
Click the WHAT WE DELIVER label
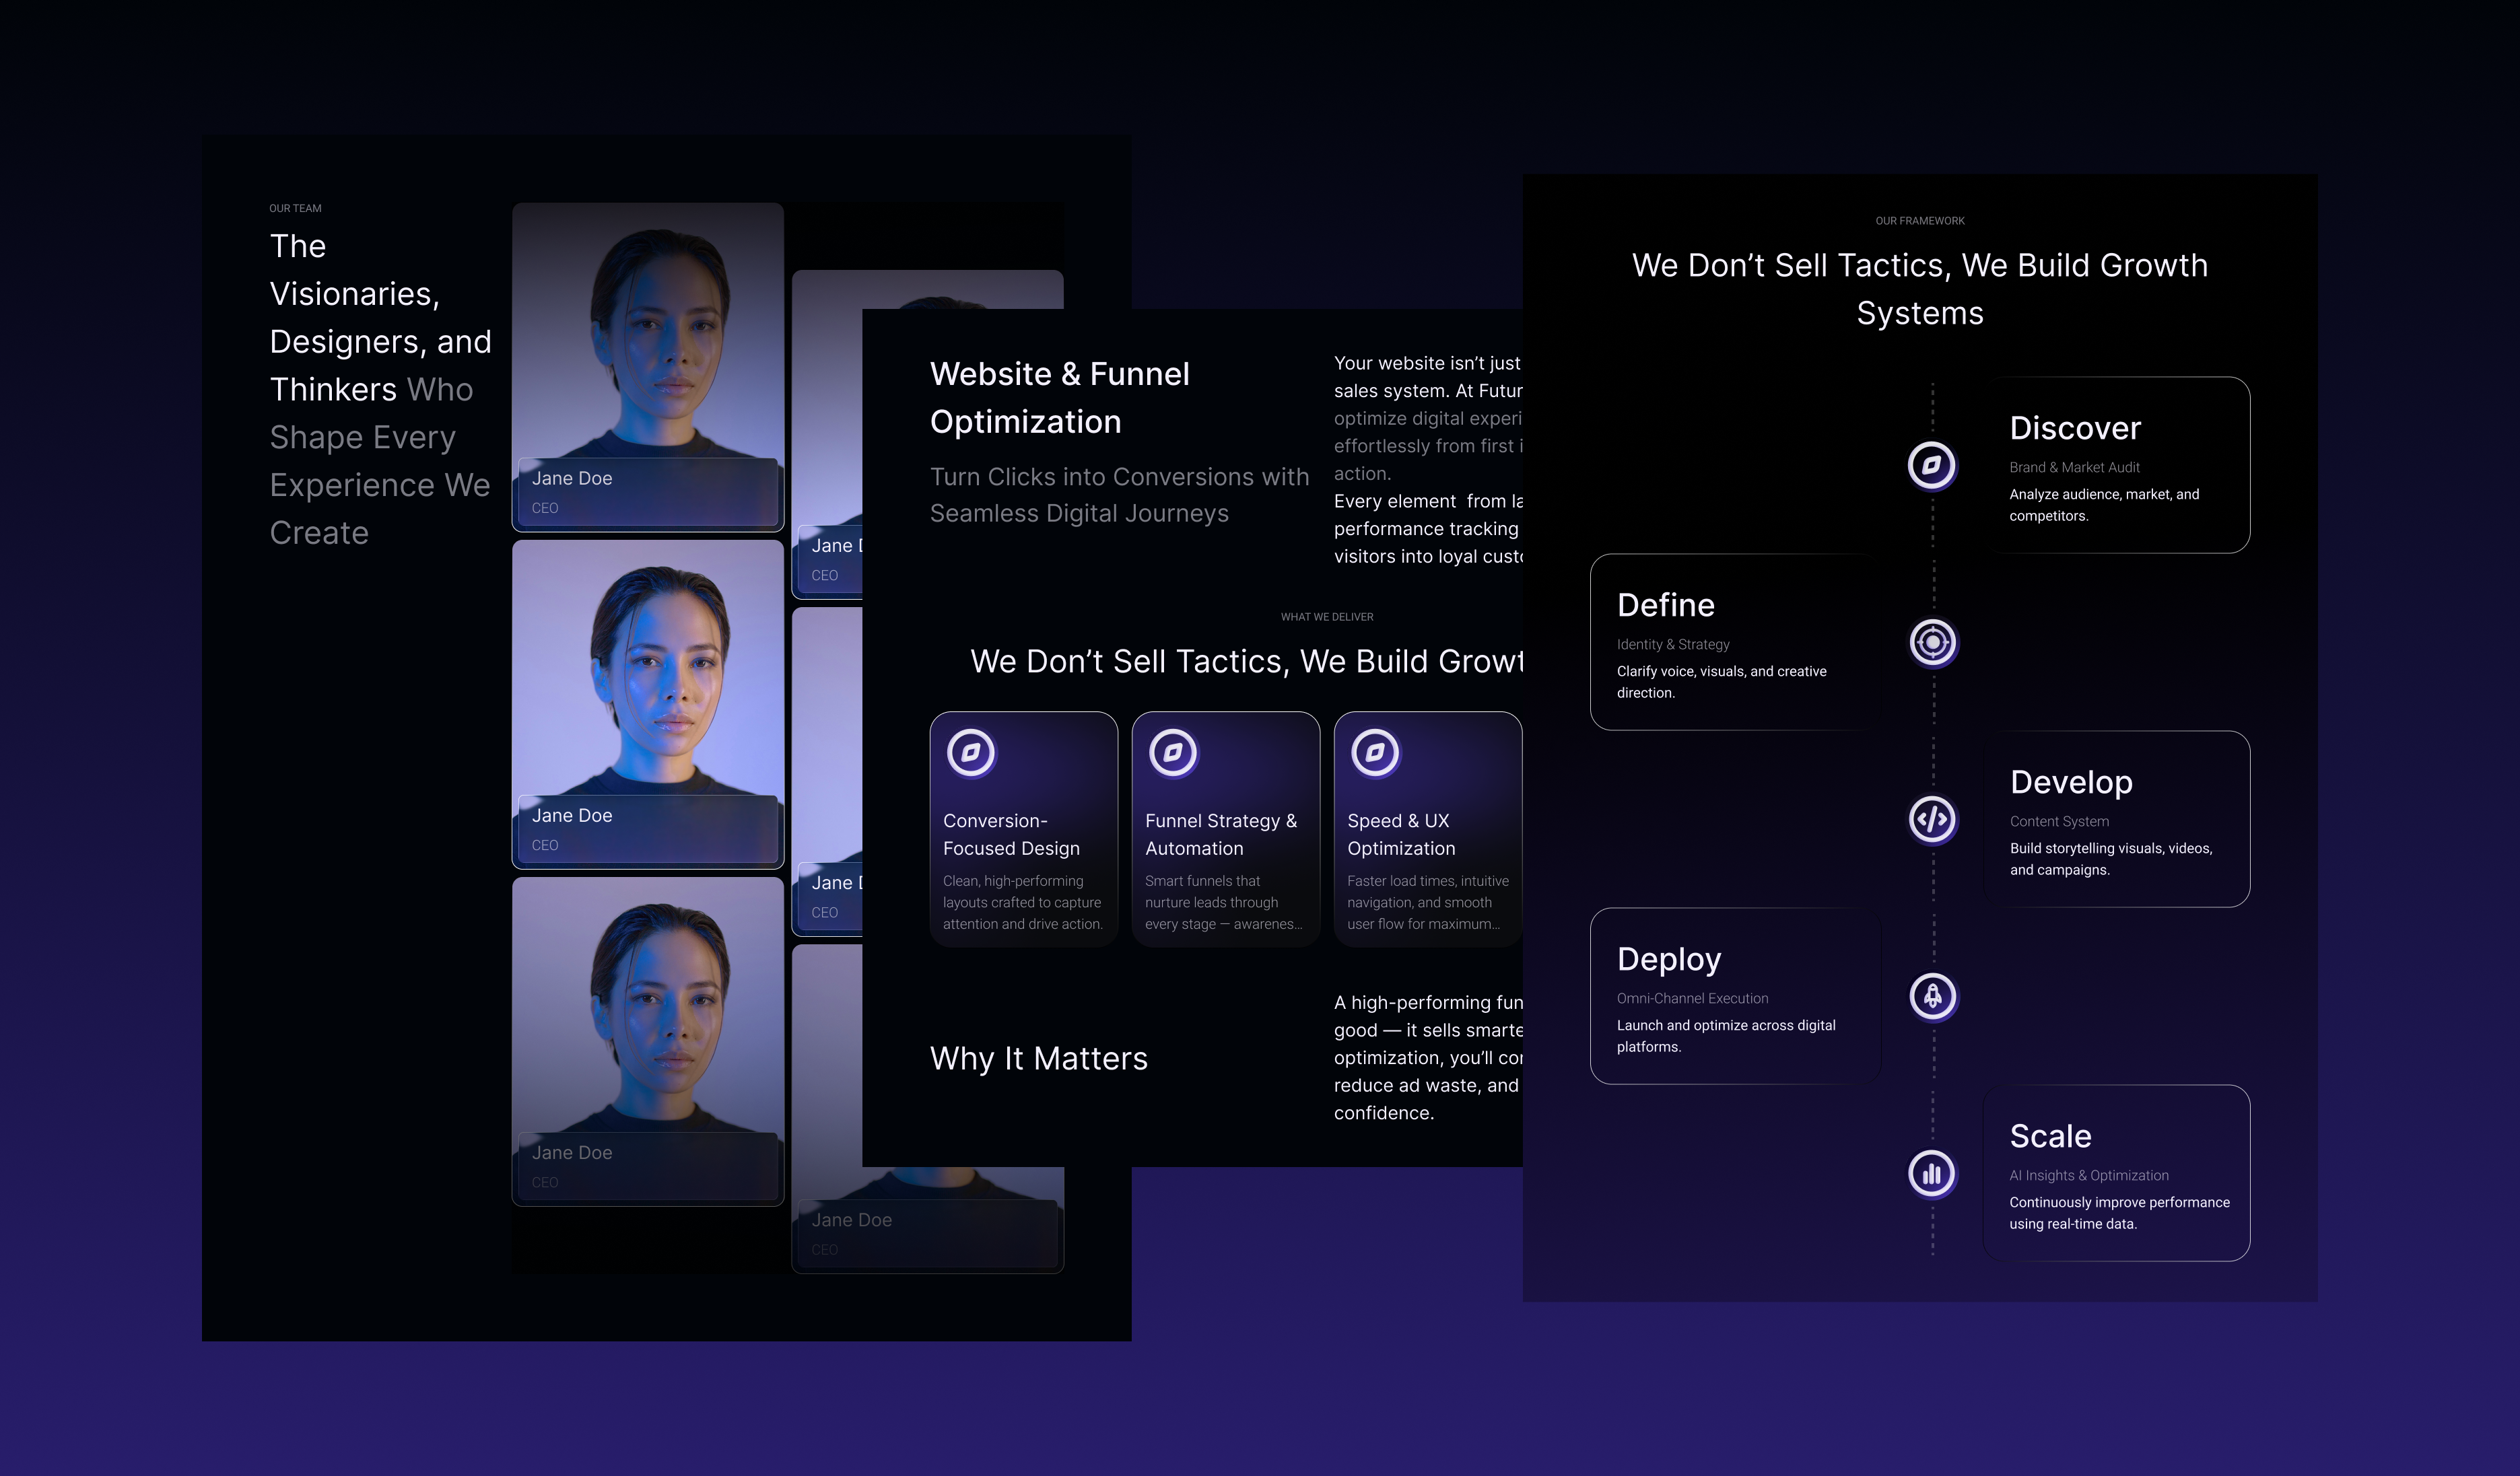pyautogui.click(x=1327, y=617)
